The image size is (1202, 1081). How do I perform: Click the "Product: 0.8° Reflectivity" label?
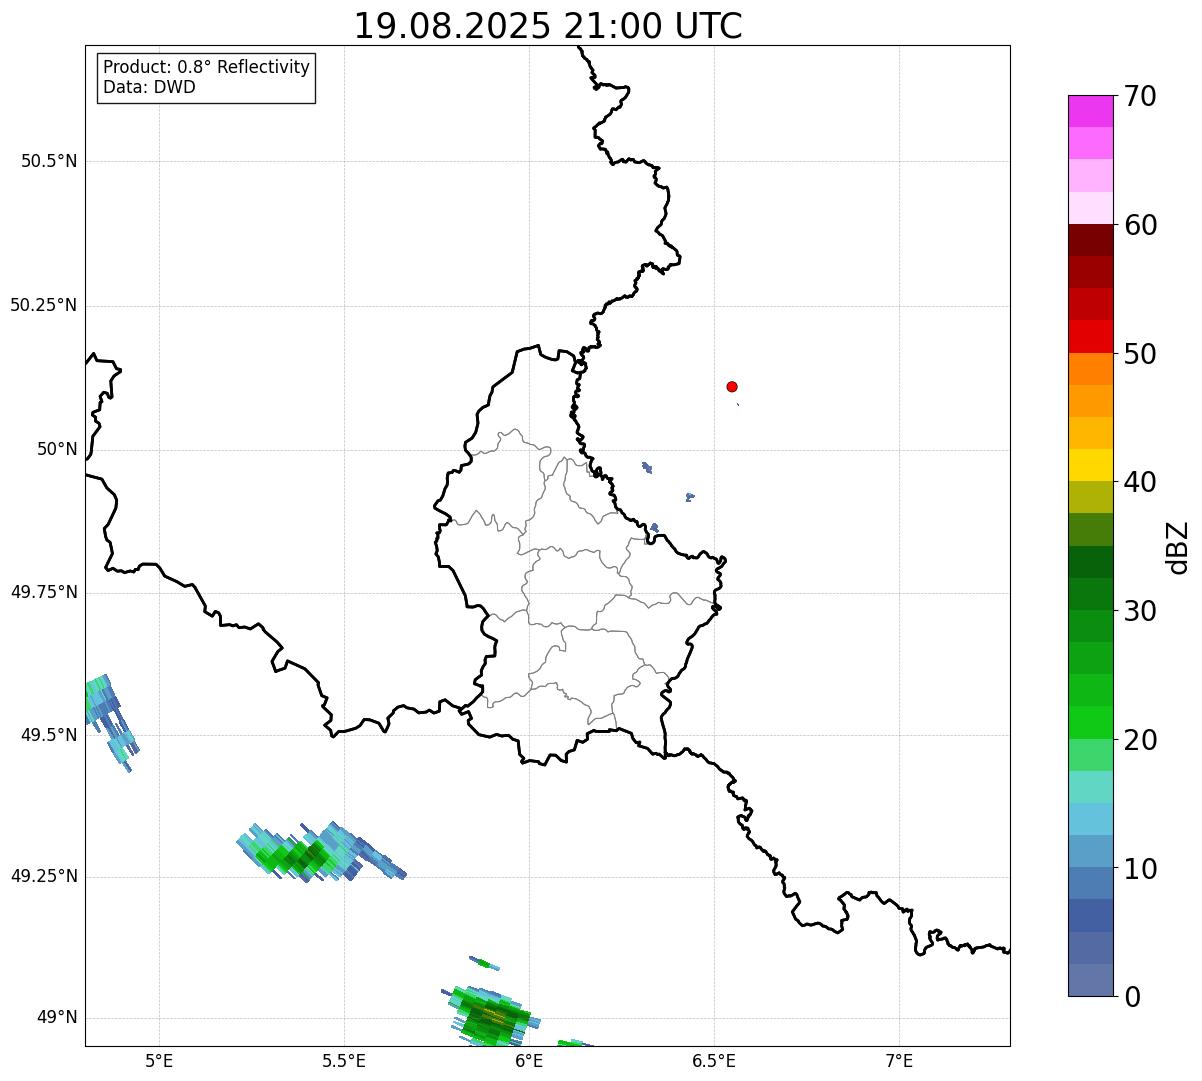[207, 67]
